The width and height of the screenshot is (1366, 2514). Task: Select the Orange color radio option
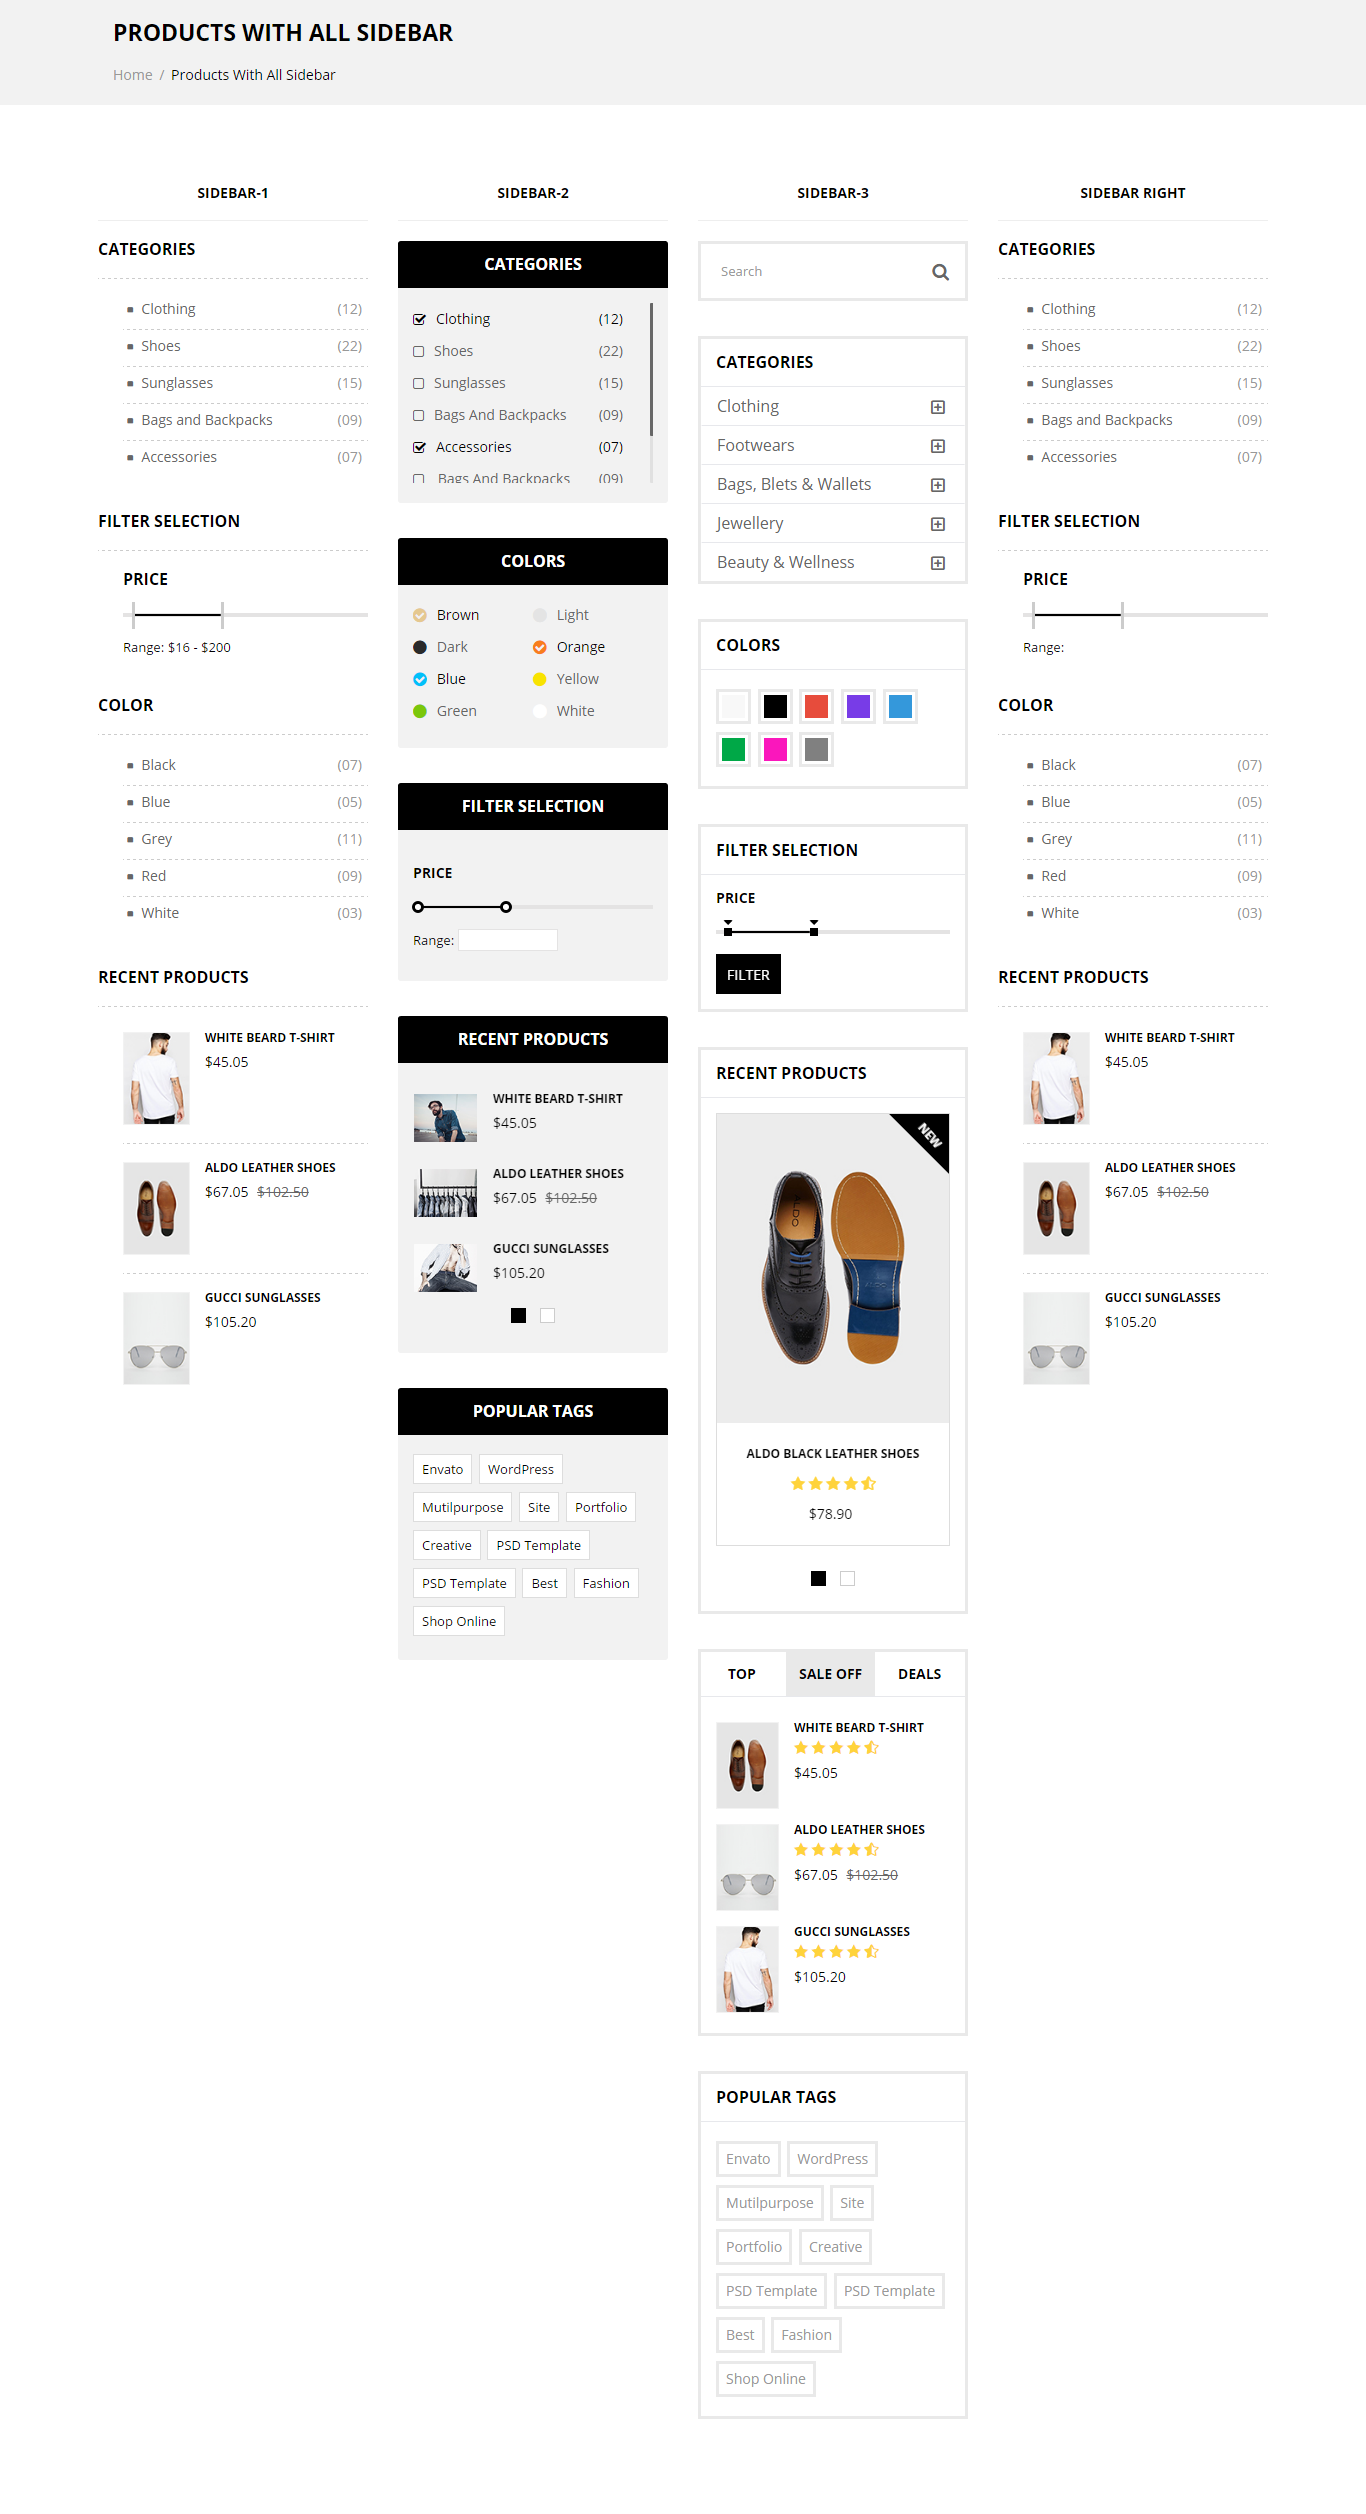pos(540,647)
